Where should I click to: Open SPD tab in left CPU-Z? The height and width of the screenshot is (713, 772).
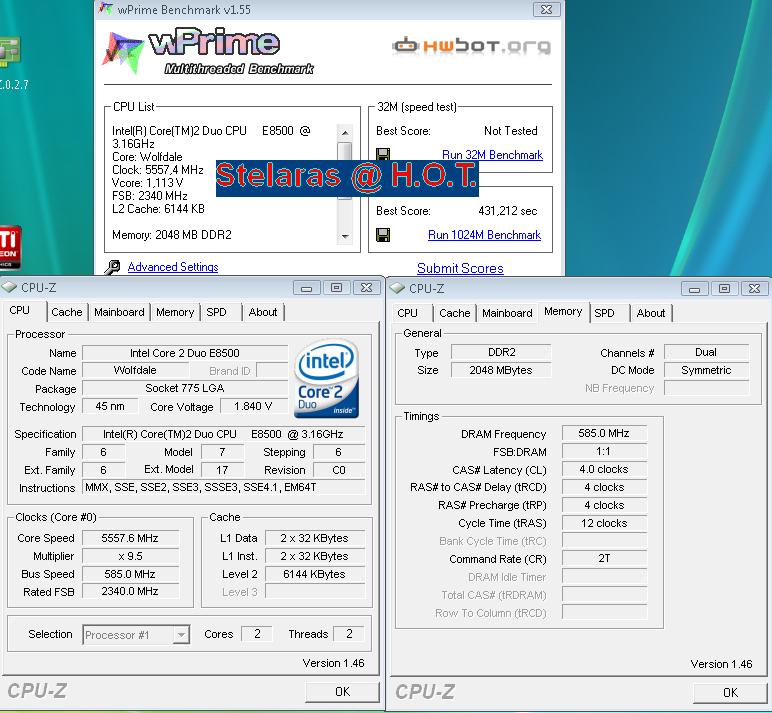click(x=216, y=312)
